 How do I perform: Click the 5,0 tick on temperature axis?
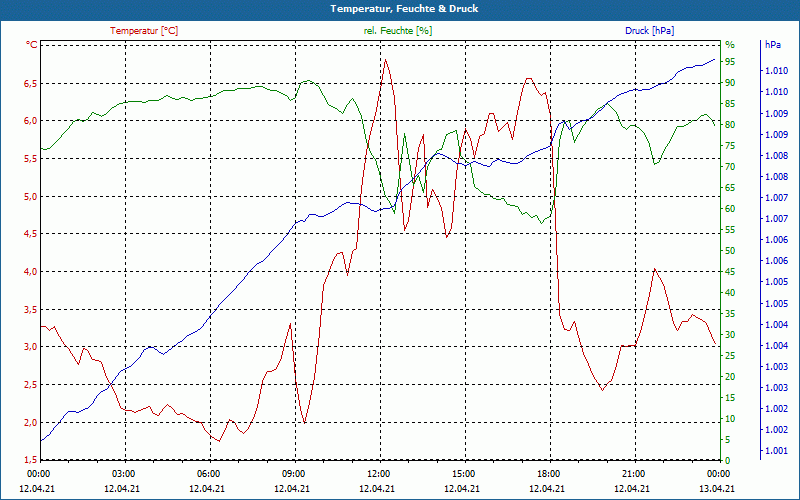tap(31, 196)
